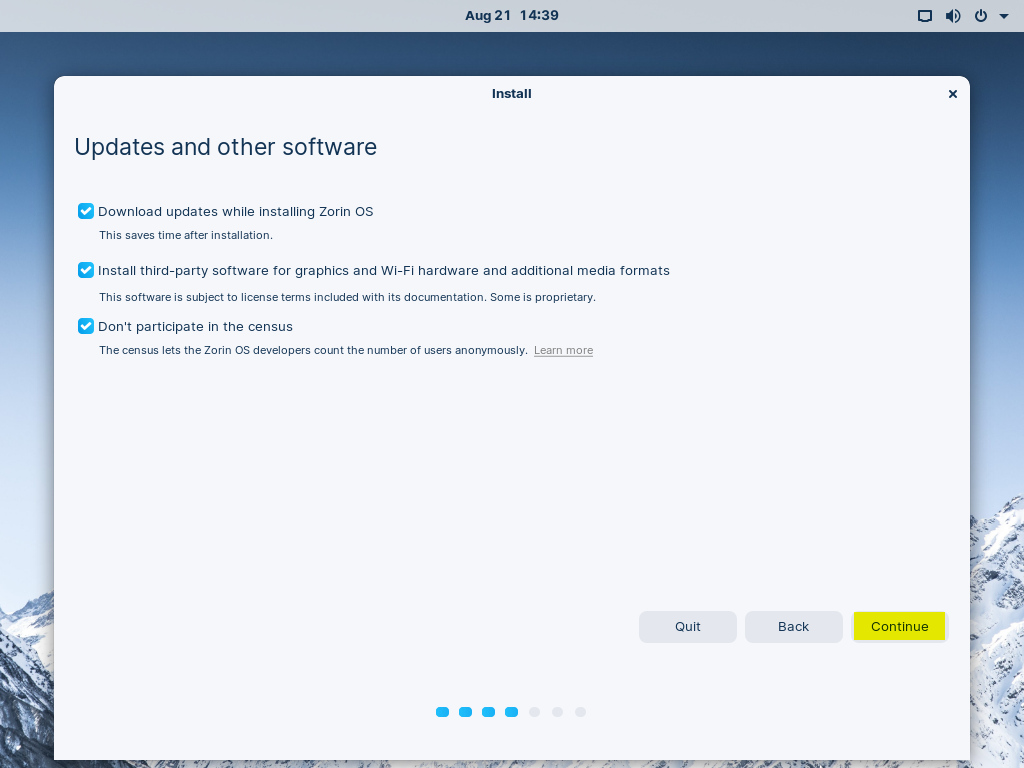Viewport: 1024px width, 768px height.
Task: Open the clock showing Aug 21 14:39
Action: tap(511, 16)
